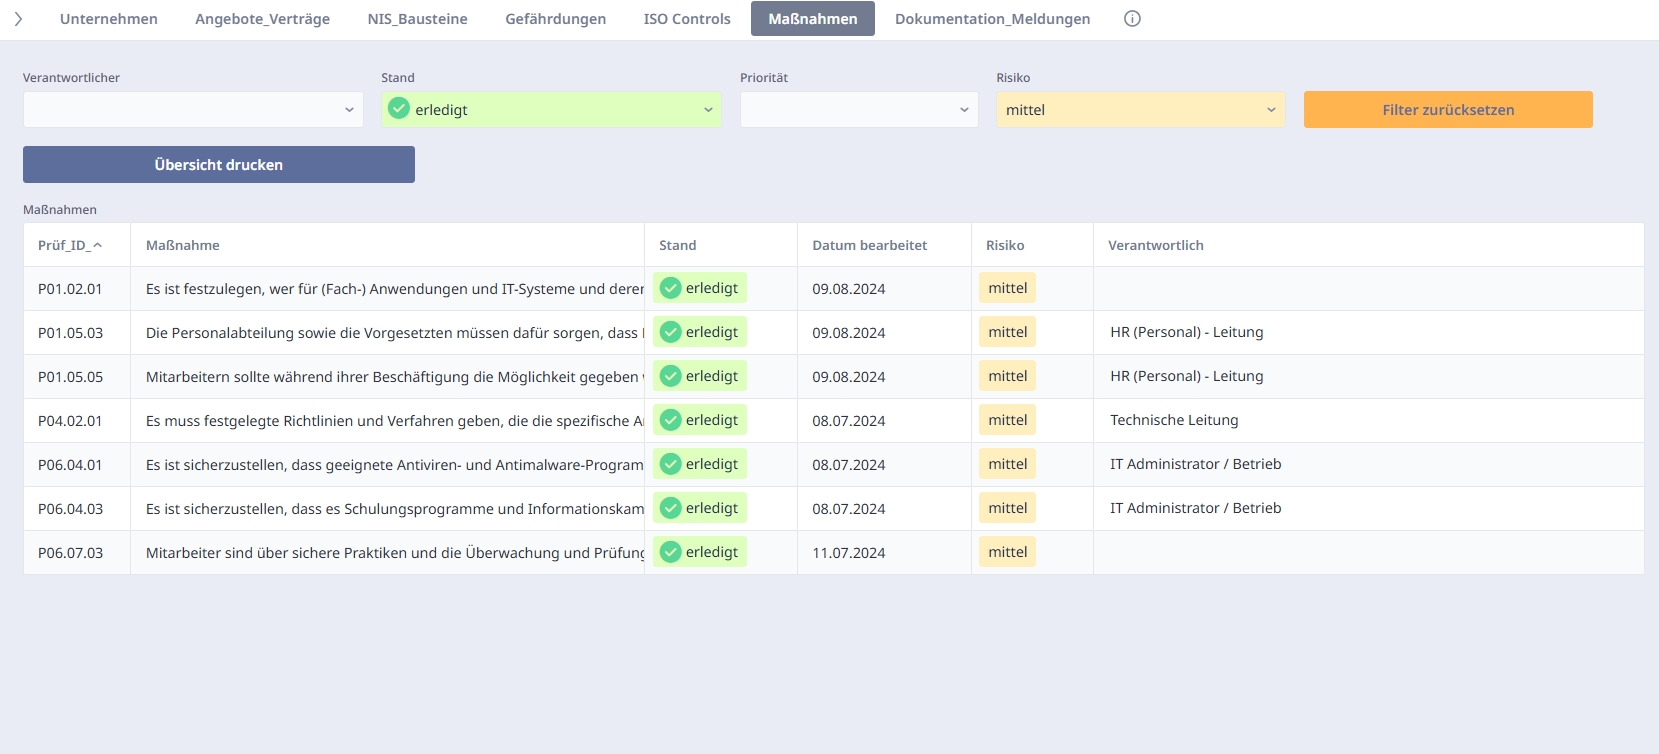The image size is (1659, 754).
Task: Click the mittel risk badge in row P06.04.01
Action: [1007, 464]
